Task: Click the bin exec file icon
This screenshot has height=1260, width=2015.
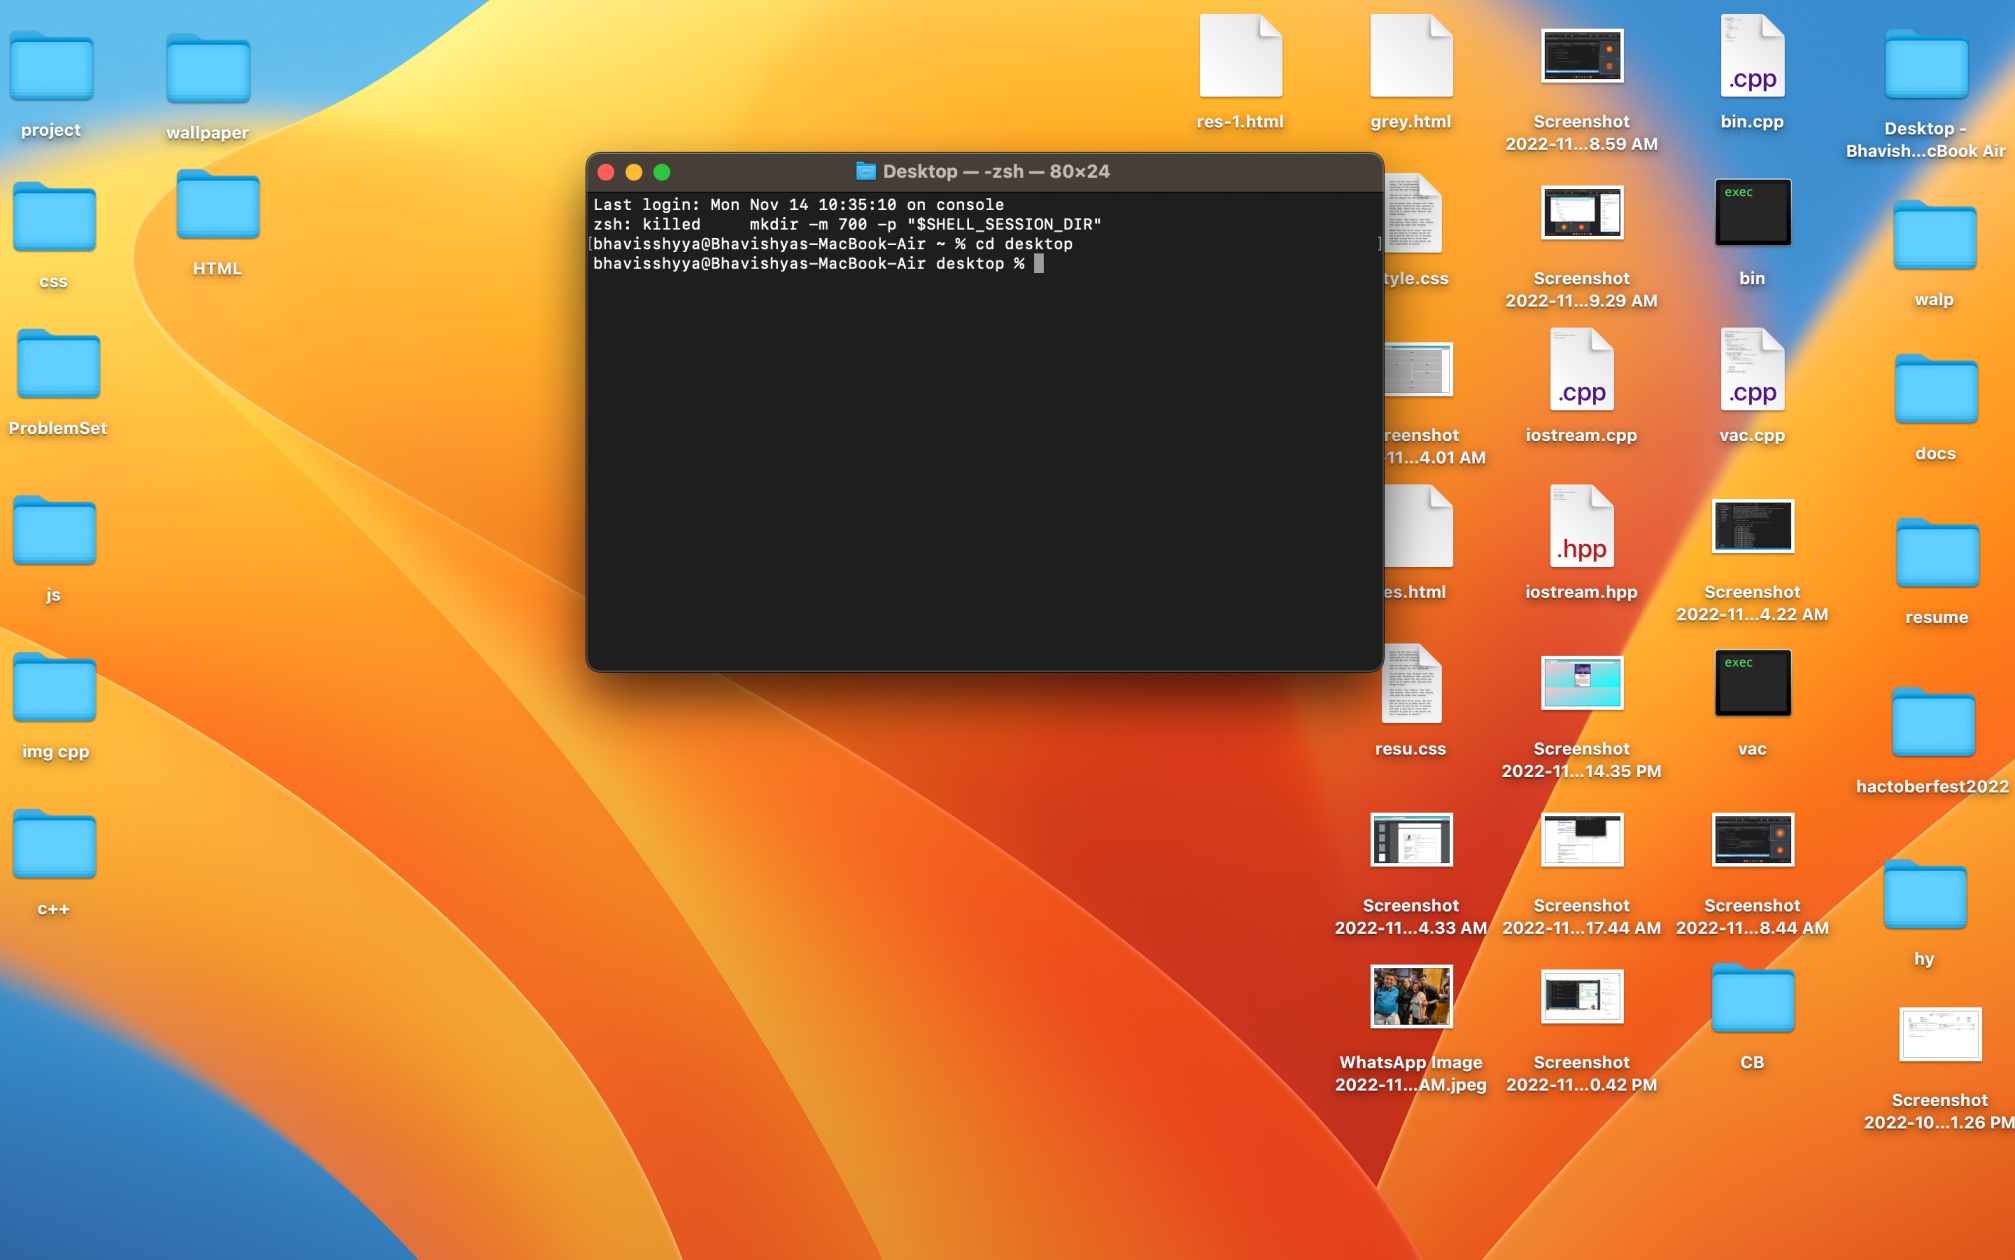Action: coord(1751,213)
